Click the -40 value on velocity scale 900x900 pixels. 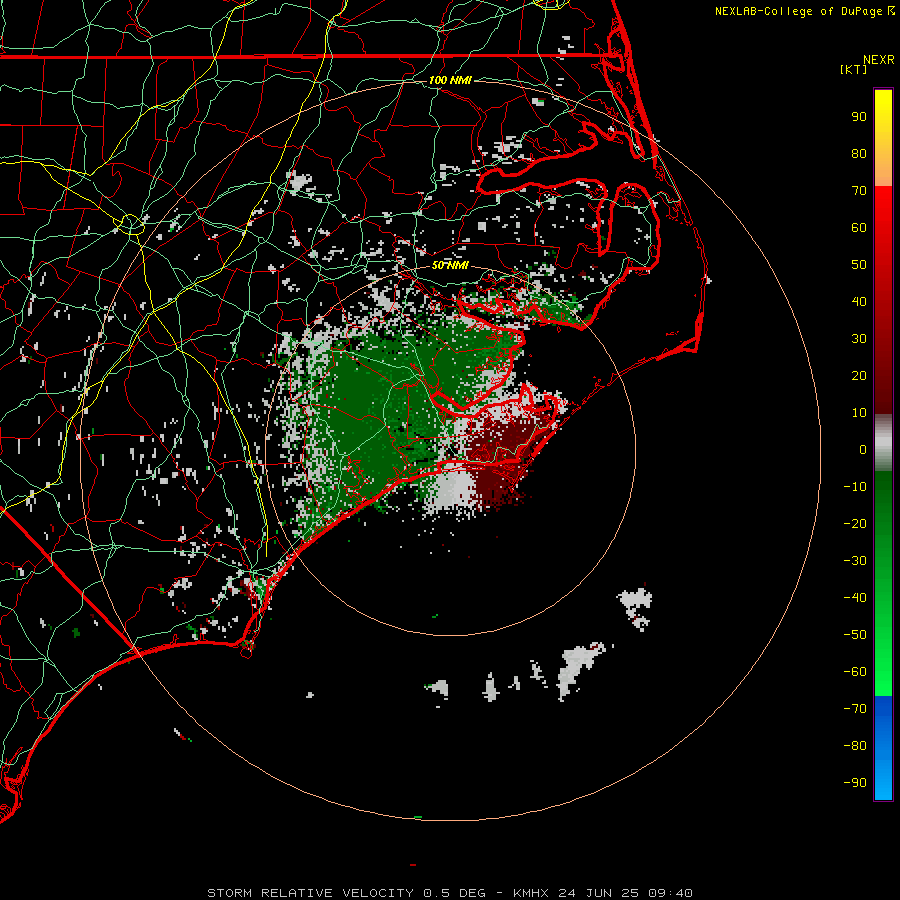(x=855, y=598)
